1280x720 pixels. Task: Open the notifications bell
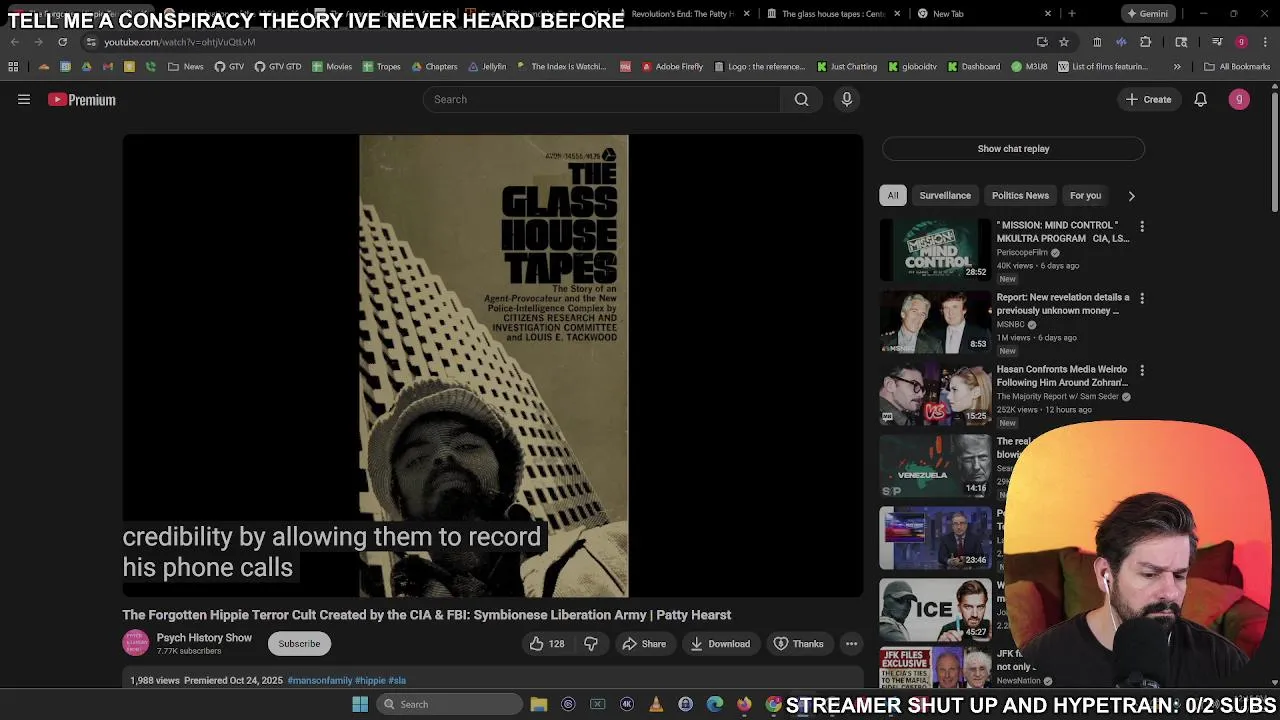1200,99
